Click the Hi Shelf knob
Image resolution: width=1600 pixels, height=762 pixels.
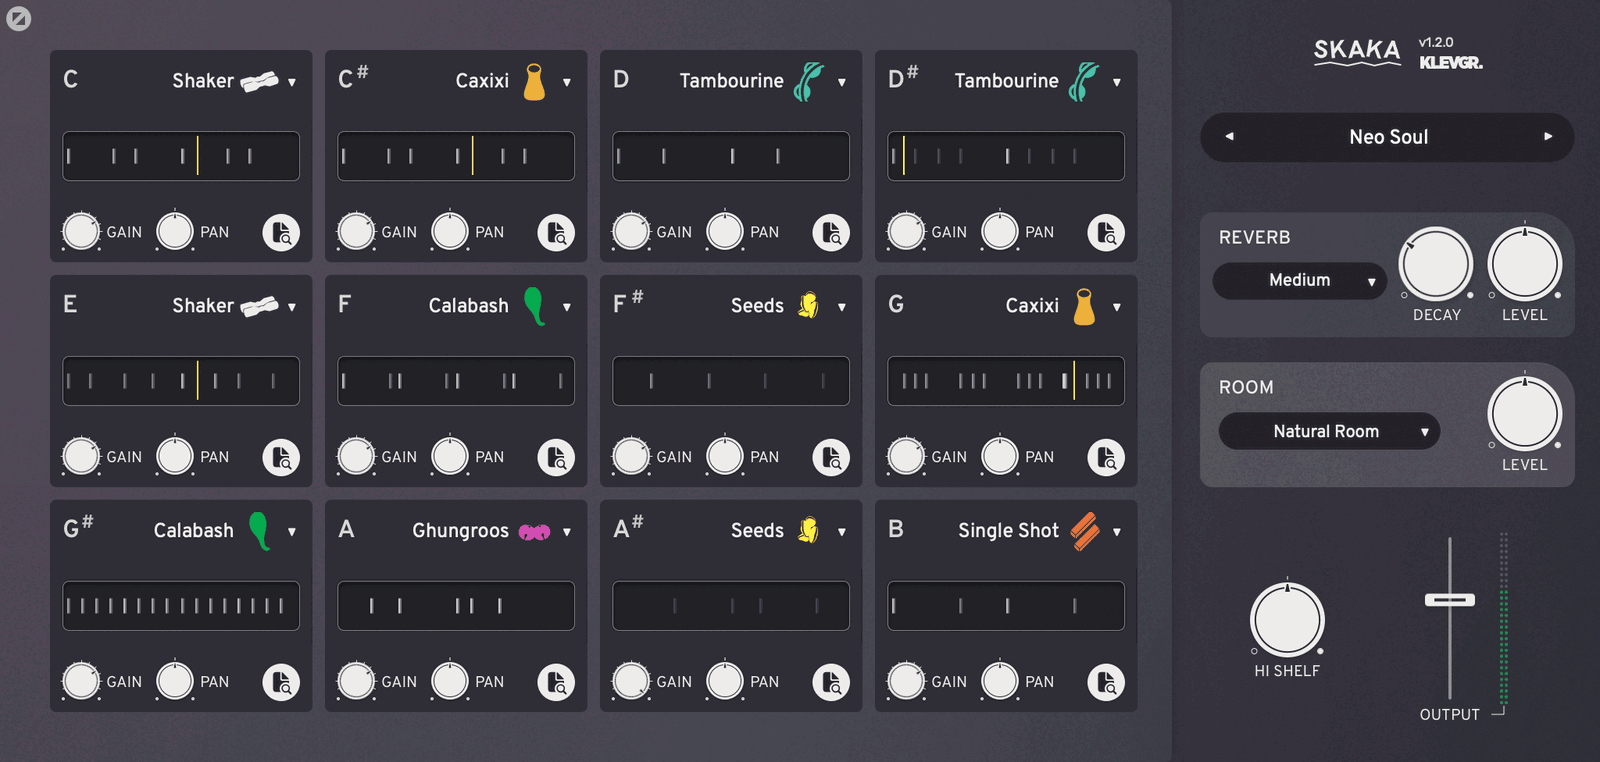[1287, 620]
